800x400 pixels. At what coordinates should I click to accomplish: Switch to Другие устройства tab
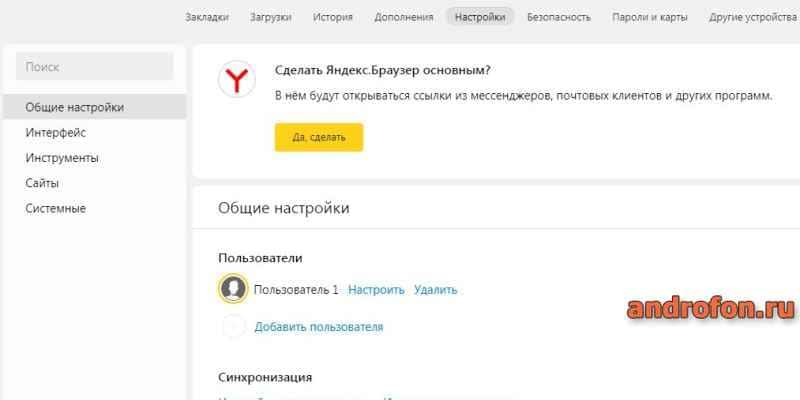753,17
